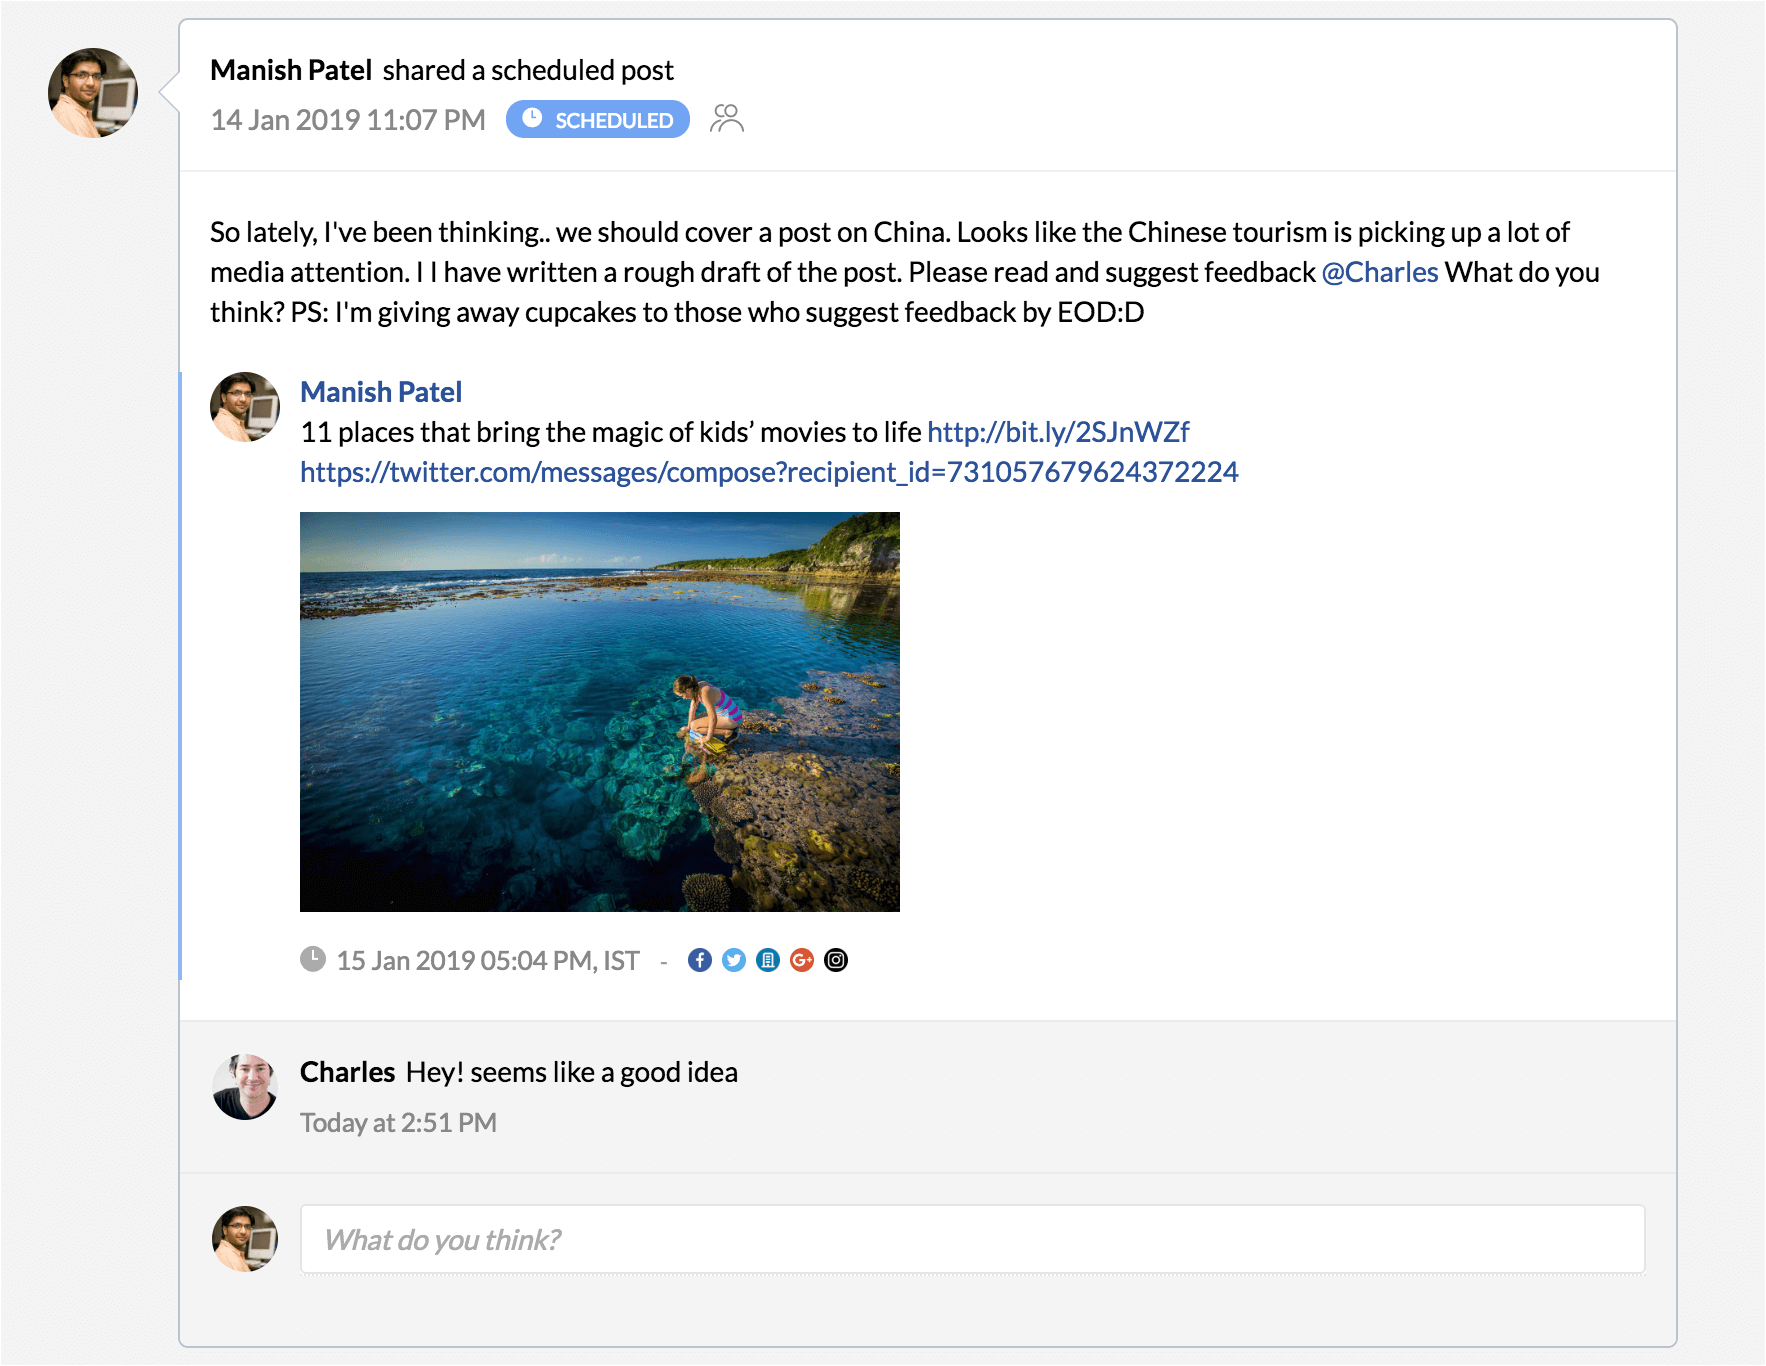Click the SCHEDULED status badge
This screenshot has height=1366, width=1766.
[x=597, y=120]
